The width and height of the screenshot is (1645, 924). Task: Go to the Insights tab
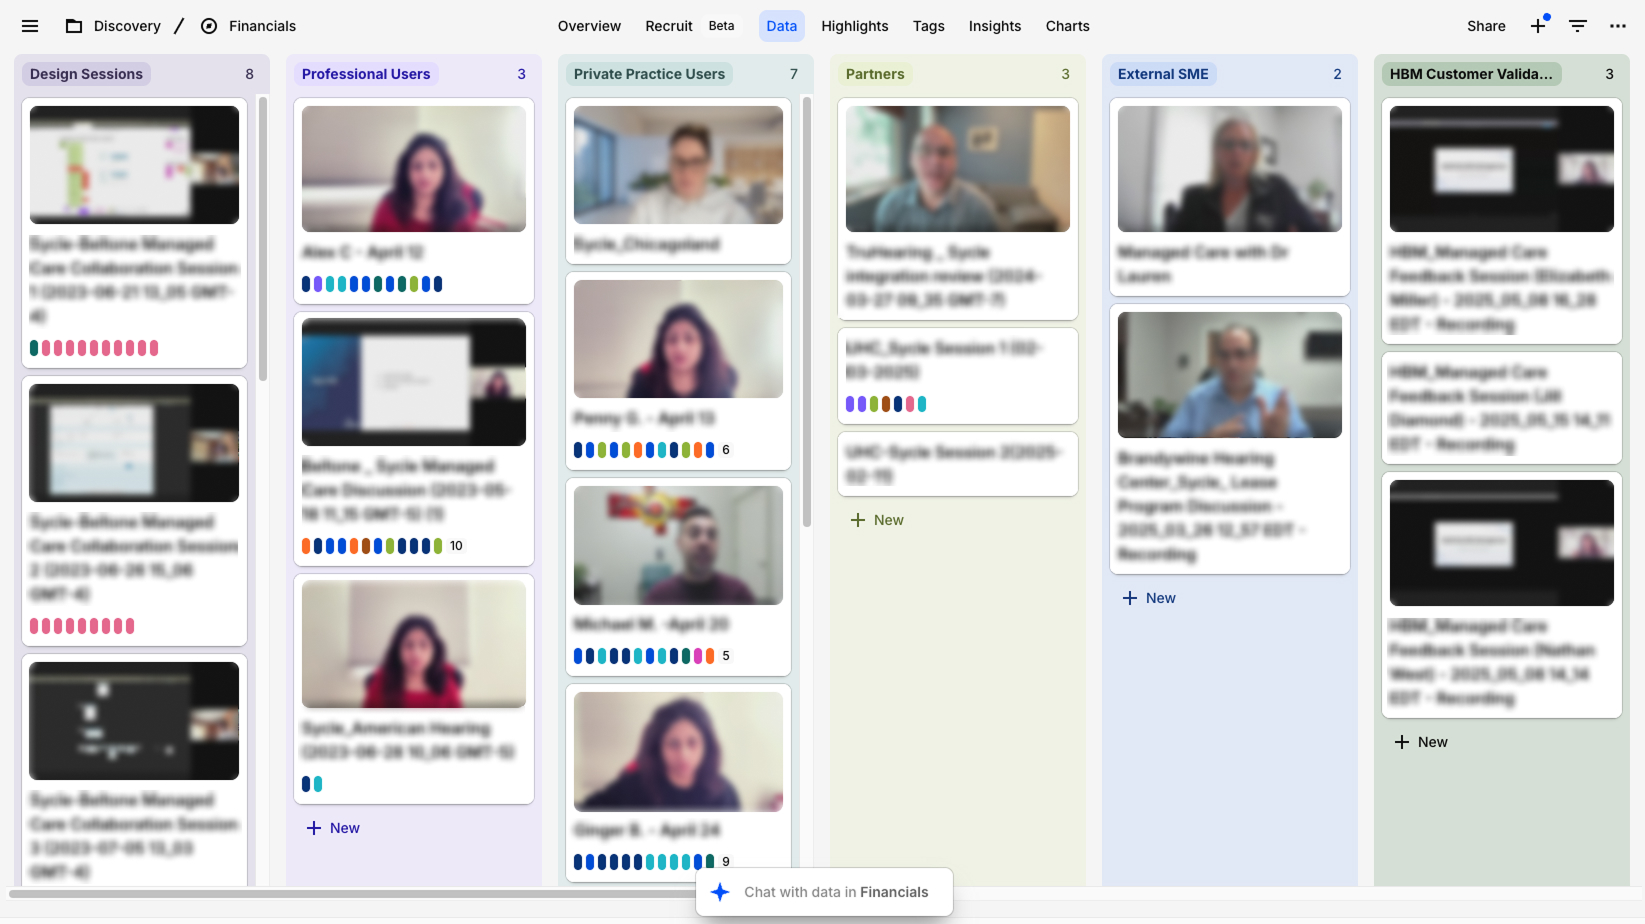tap(994, 26)
